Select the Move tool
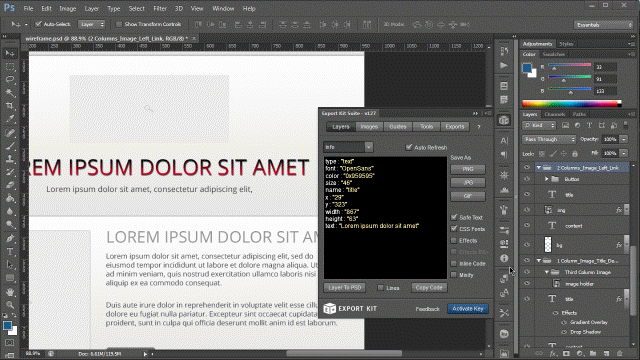The height and width of the screenshot is (360, 640). (x=10, y=53)
